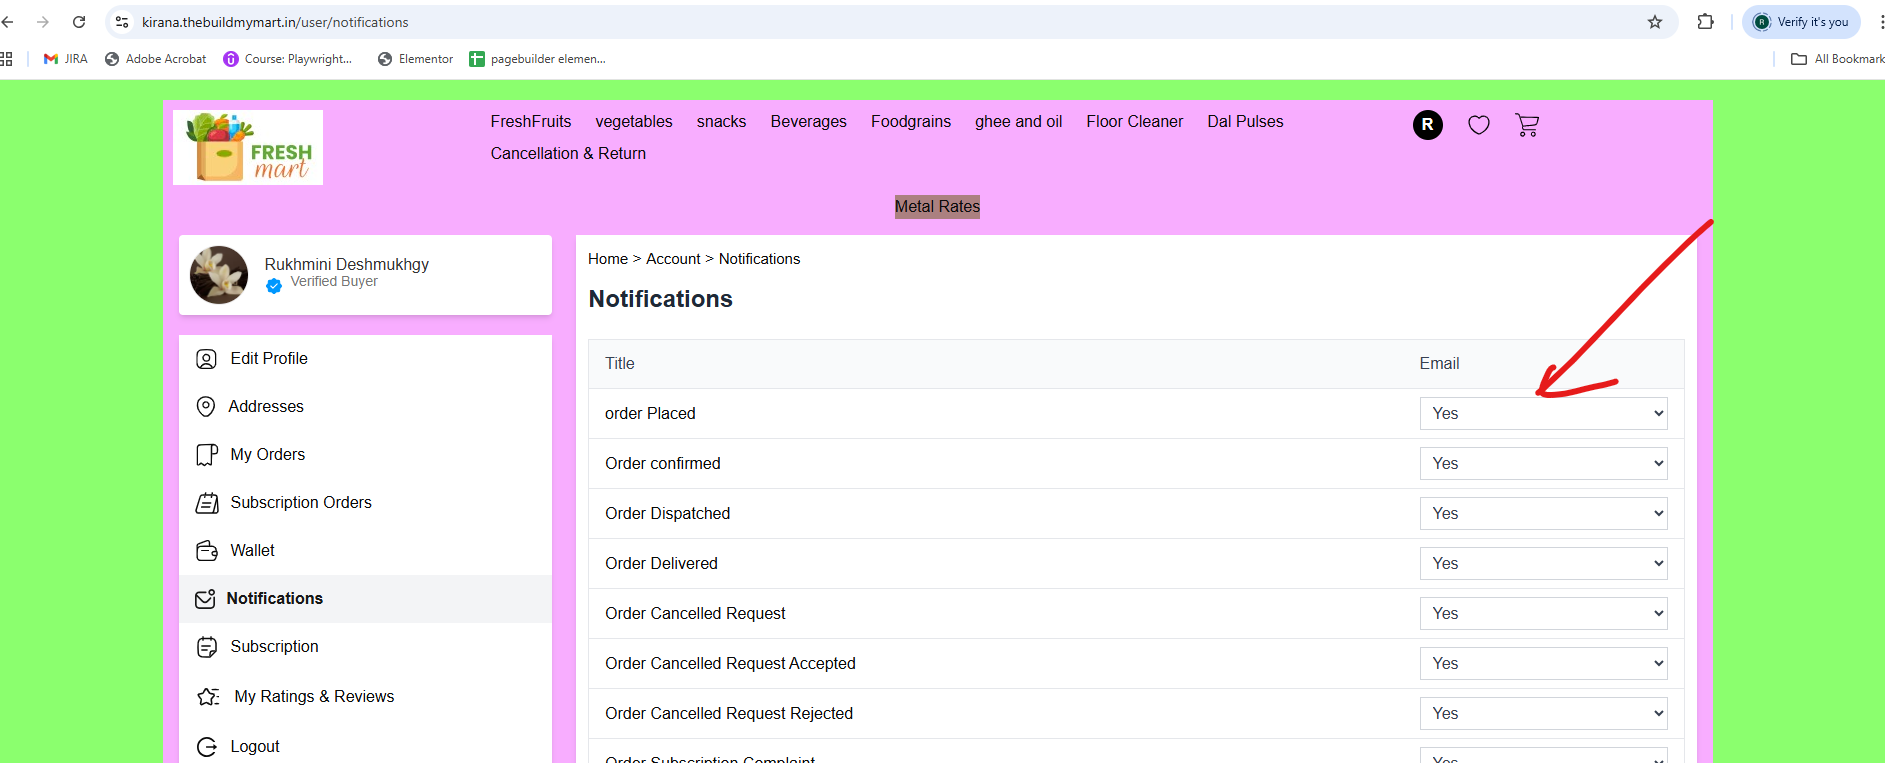Click the Order Delivered row title
The image size is (1885, 763).
[x=661, y=564]
